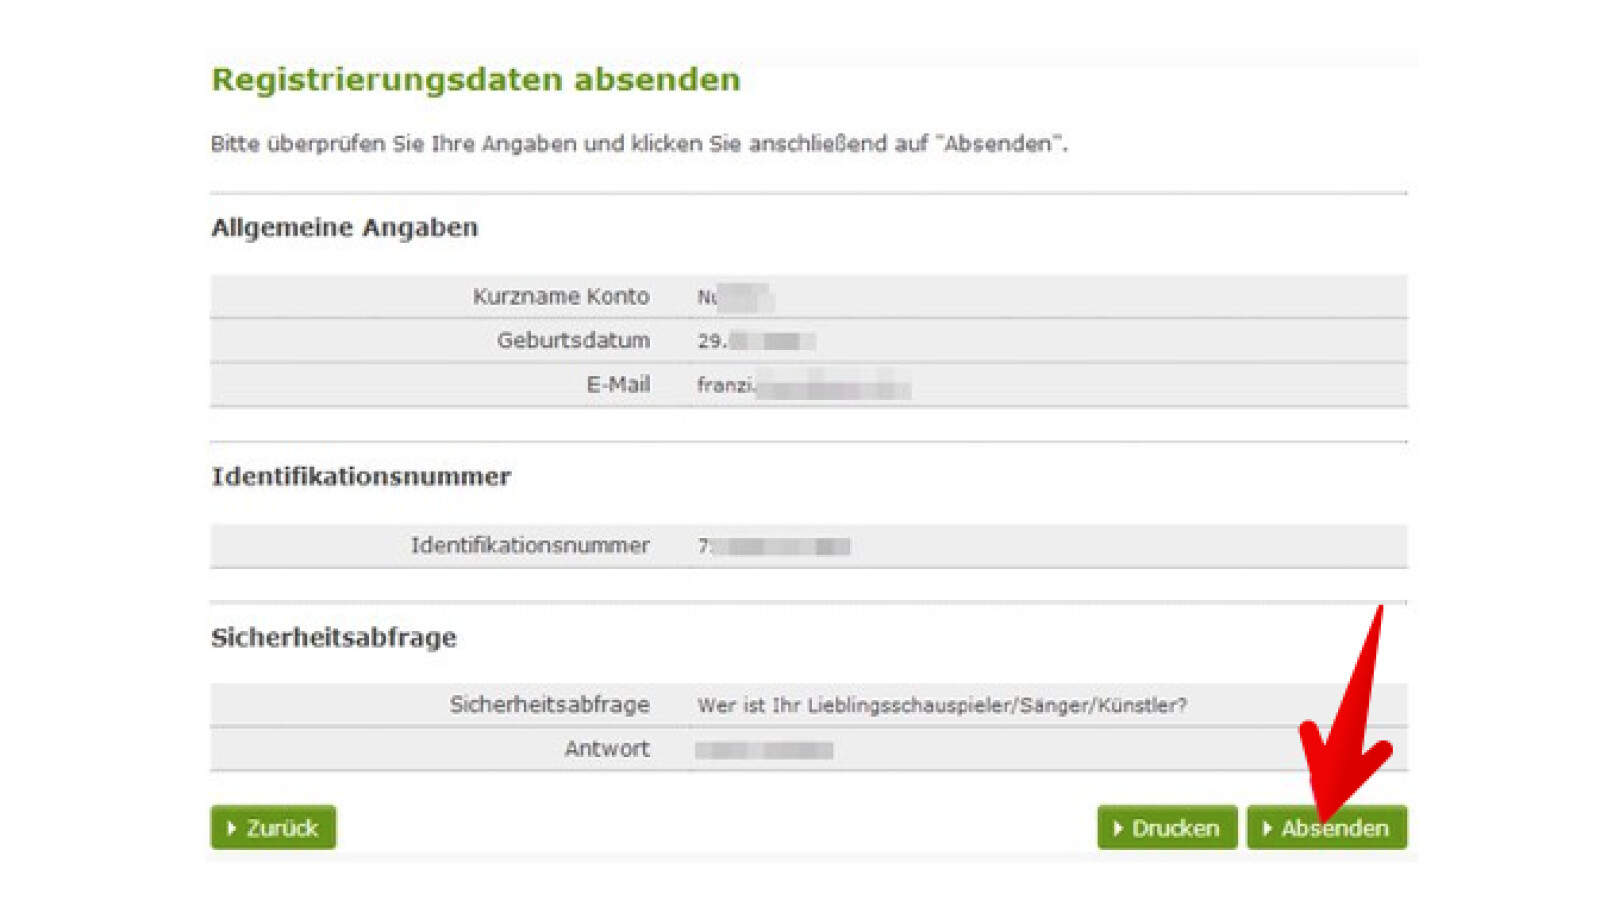Click the Geburtsdatum label
1600x900 pixels.
(x=573, y=340)
